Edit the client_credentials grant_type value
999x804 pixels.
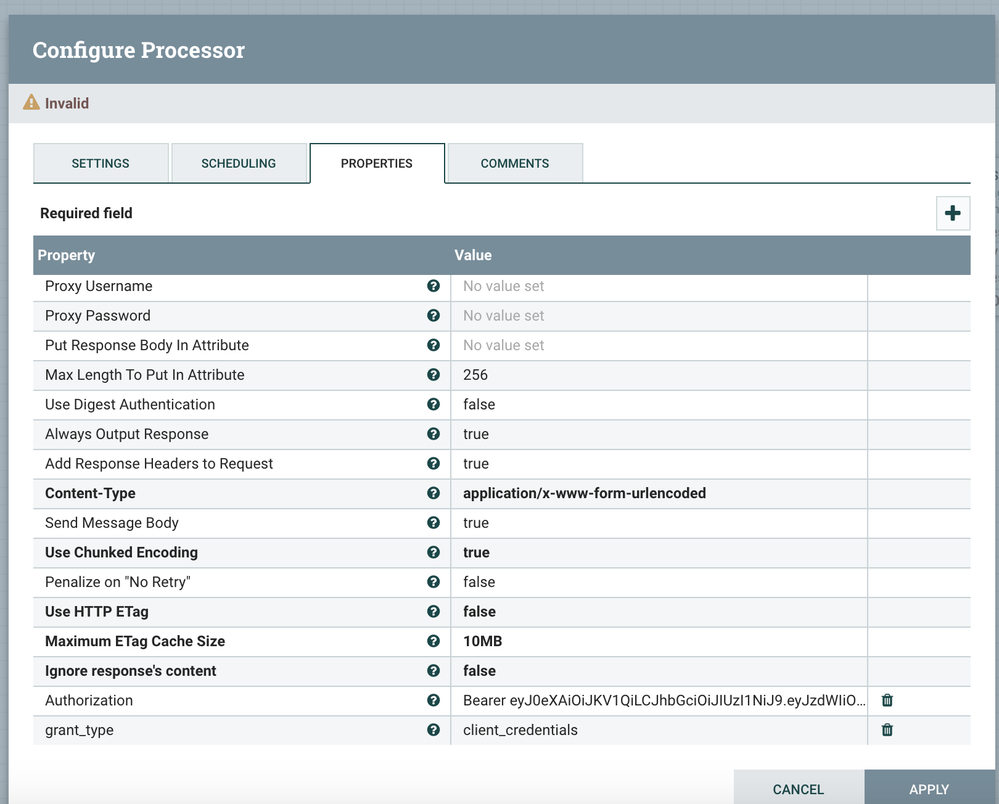(x=659, y=731)
